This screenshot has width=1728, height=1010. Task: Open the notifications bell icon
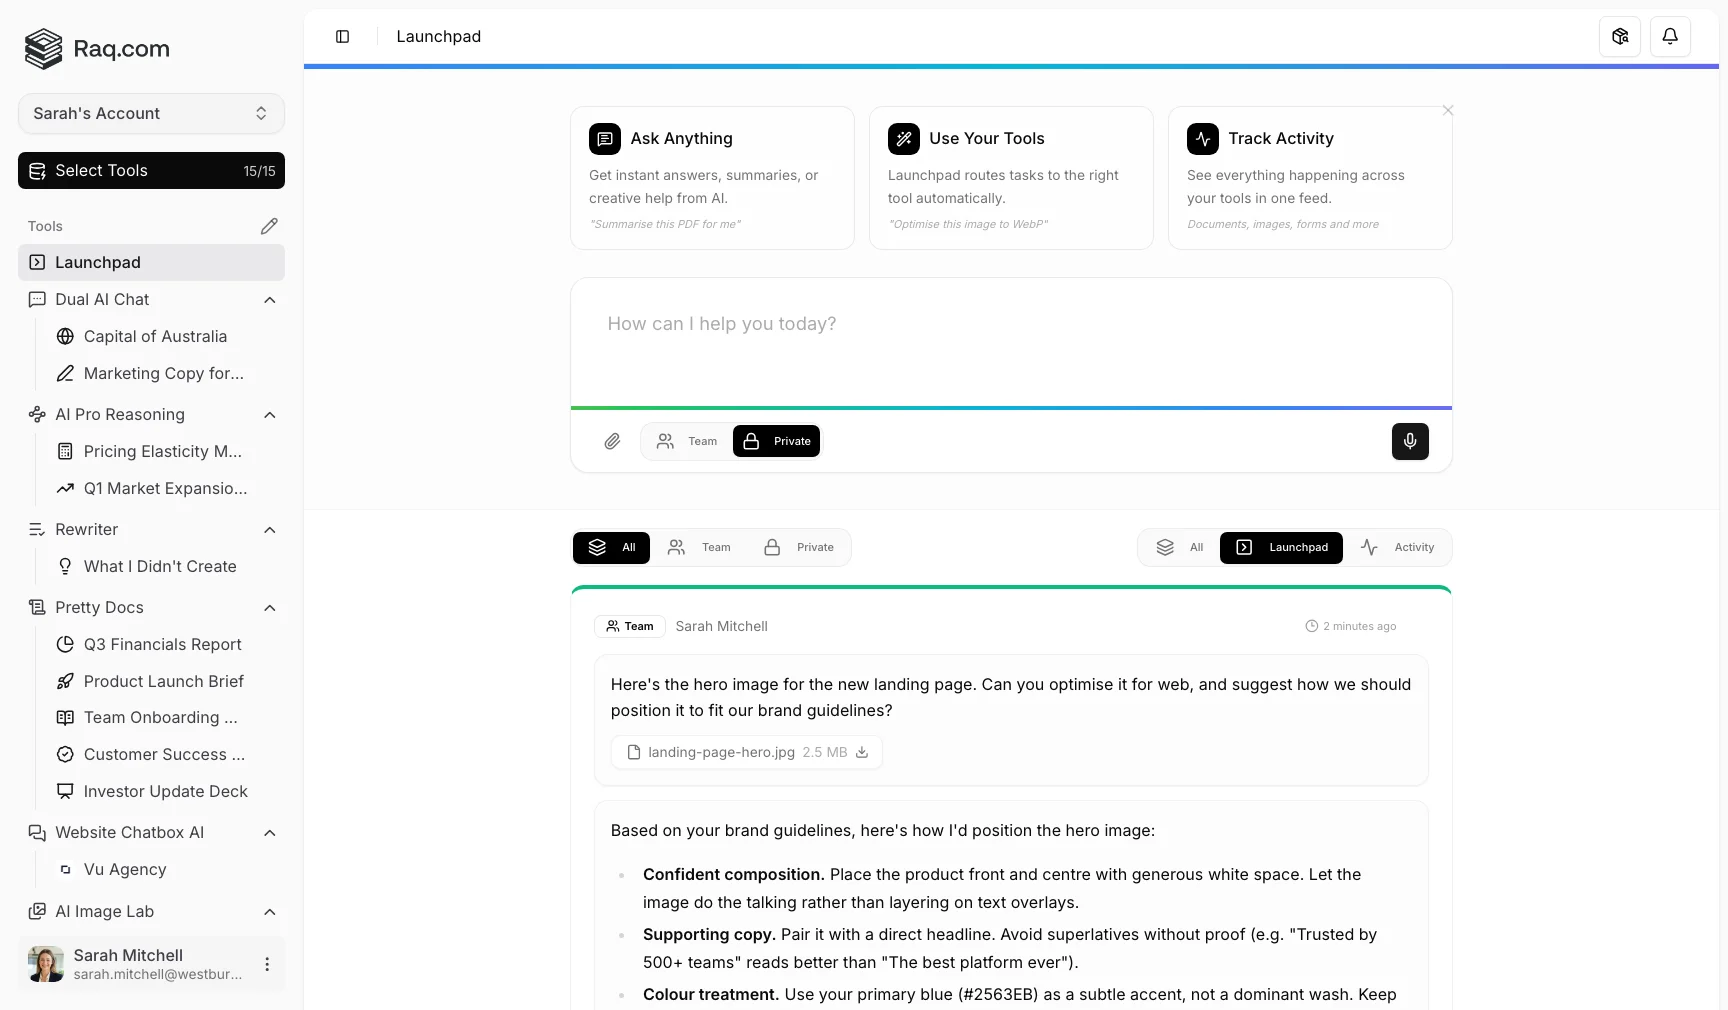click(x=1670, y=37)
